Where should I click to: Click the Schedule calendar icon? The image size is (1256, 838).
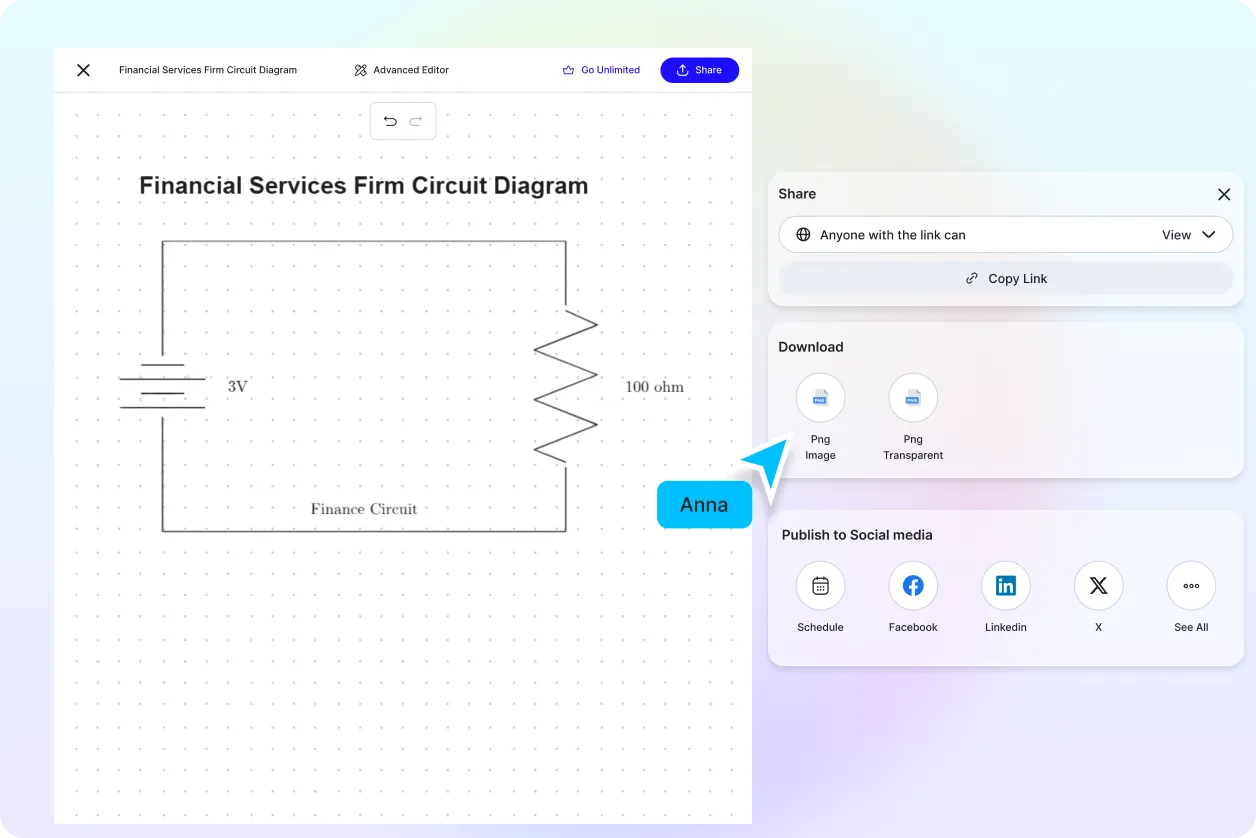(820, 586)
